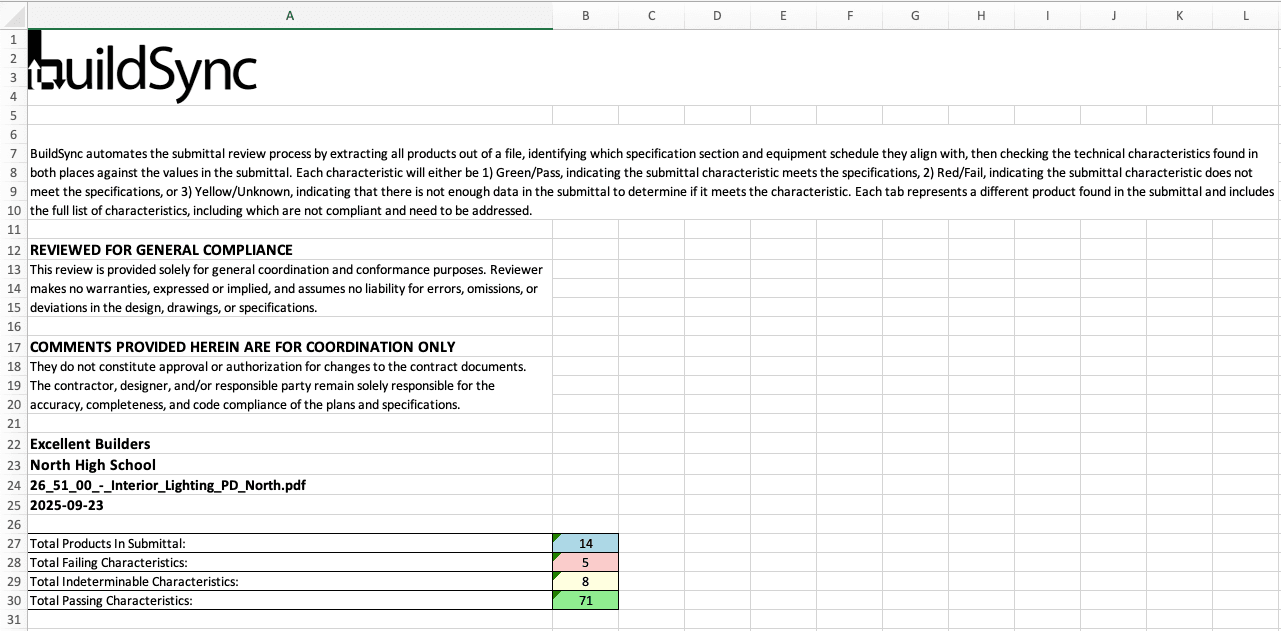The width and height of the screenshot is (1281, 631).
Task: Select column C header
Action: coord(651,15)
